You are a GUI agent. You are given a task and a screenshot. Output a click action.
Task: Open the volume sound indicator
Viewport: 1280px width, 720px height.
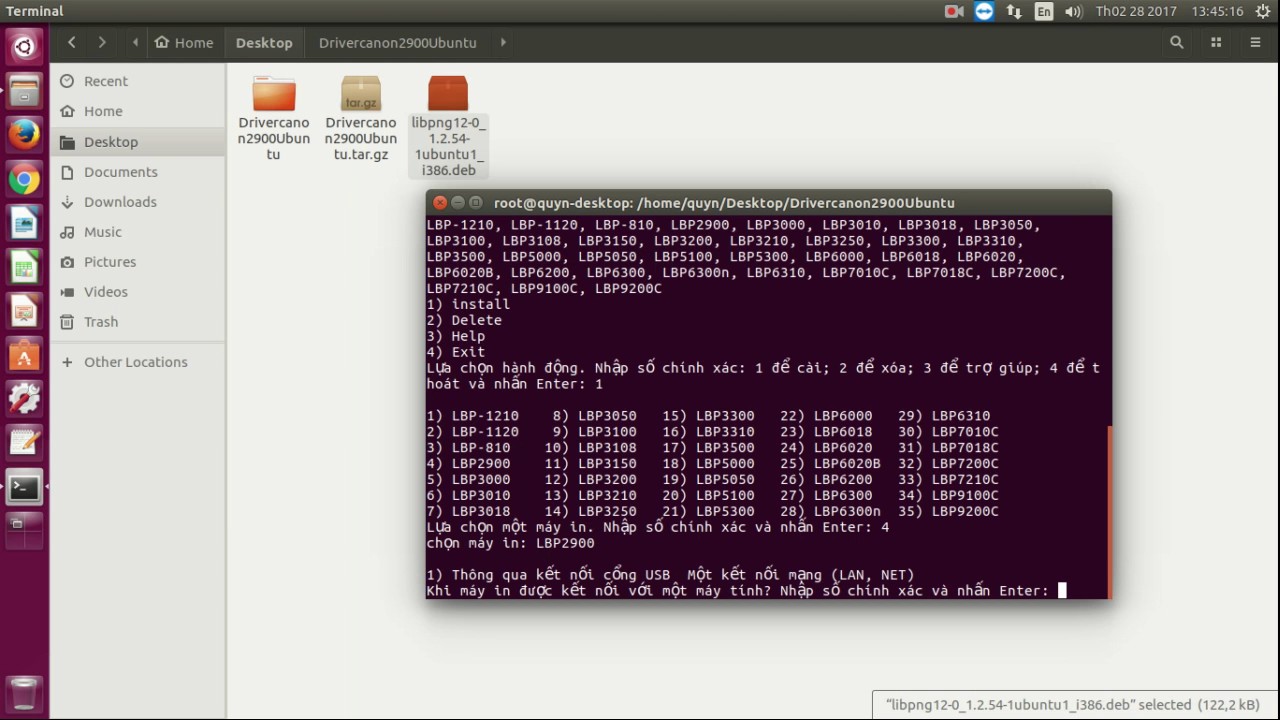1074,11
